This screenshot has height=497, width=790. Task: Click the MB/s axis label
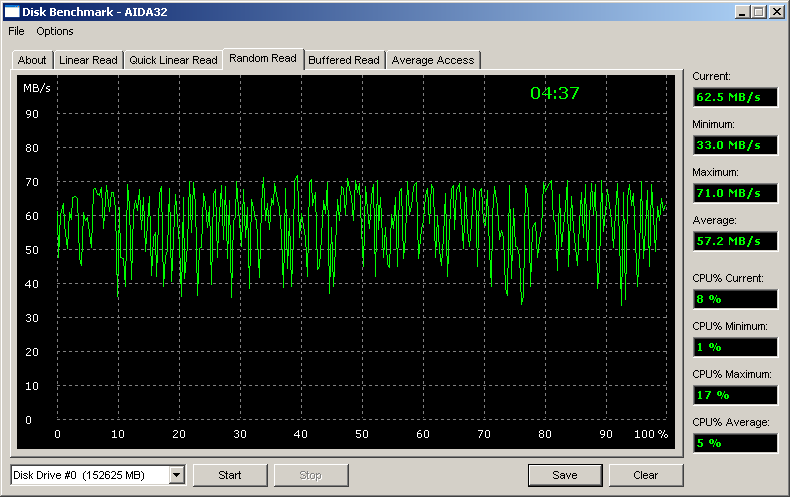tap(37, 88)
